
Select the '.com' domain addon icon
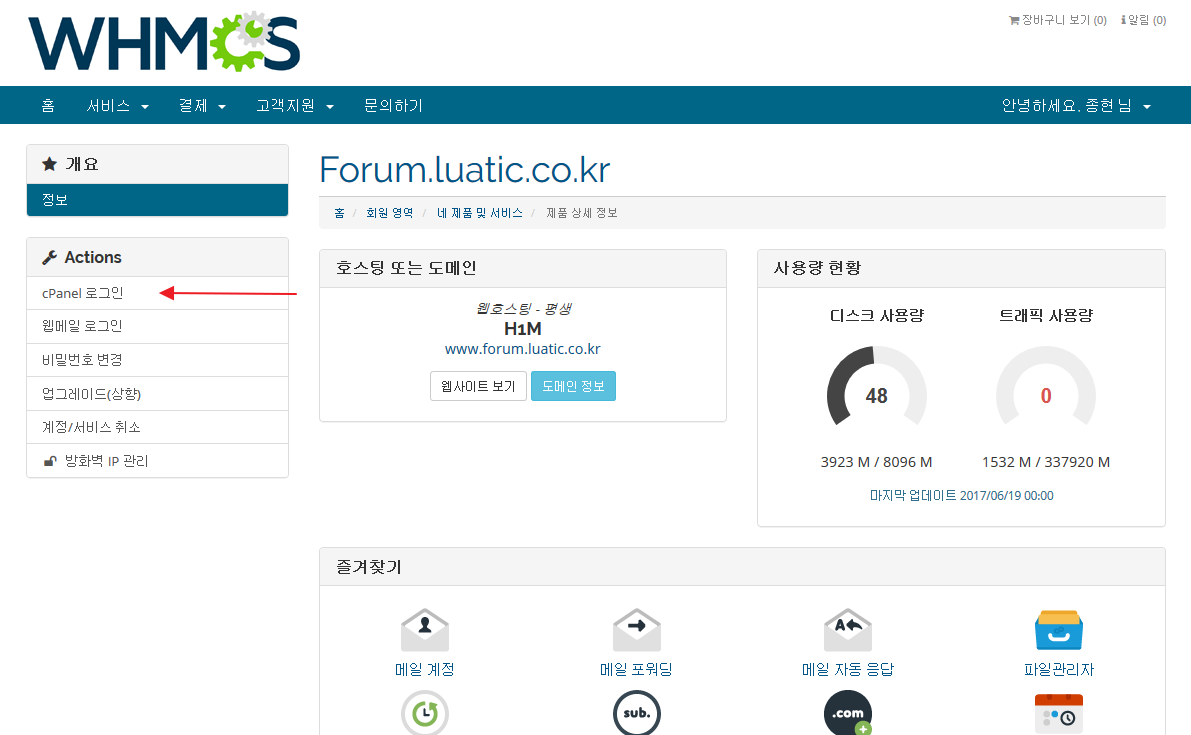tap(848, 713)
